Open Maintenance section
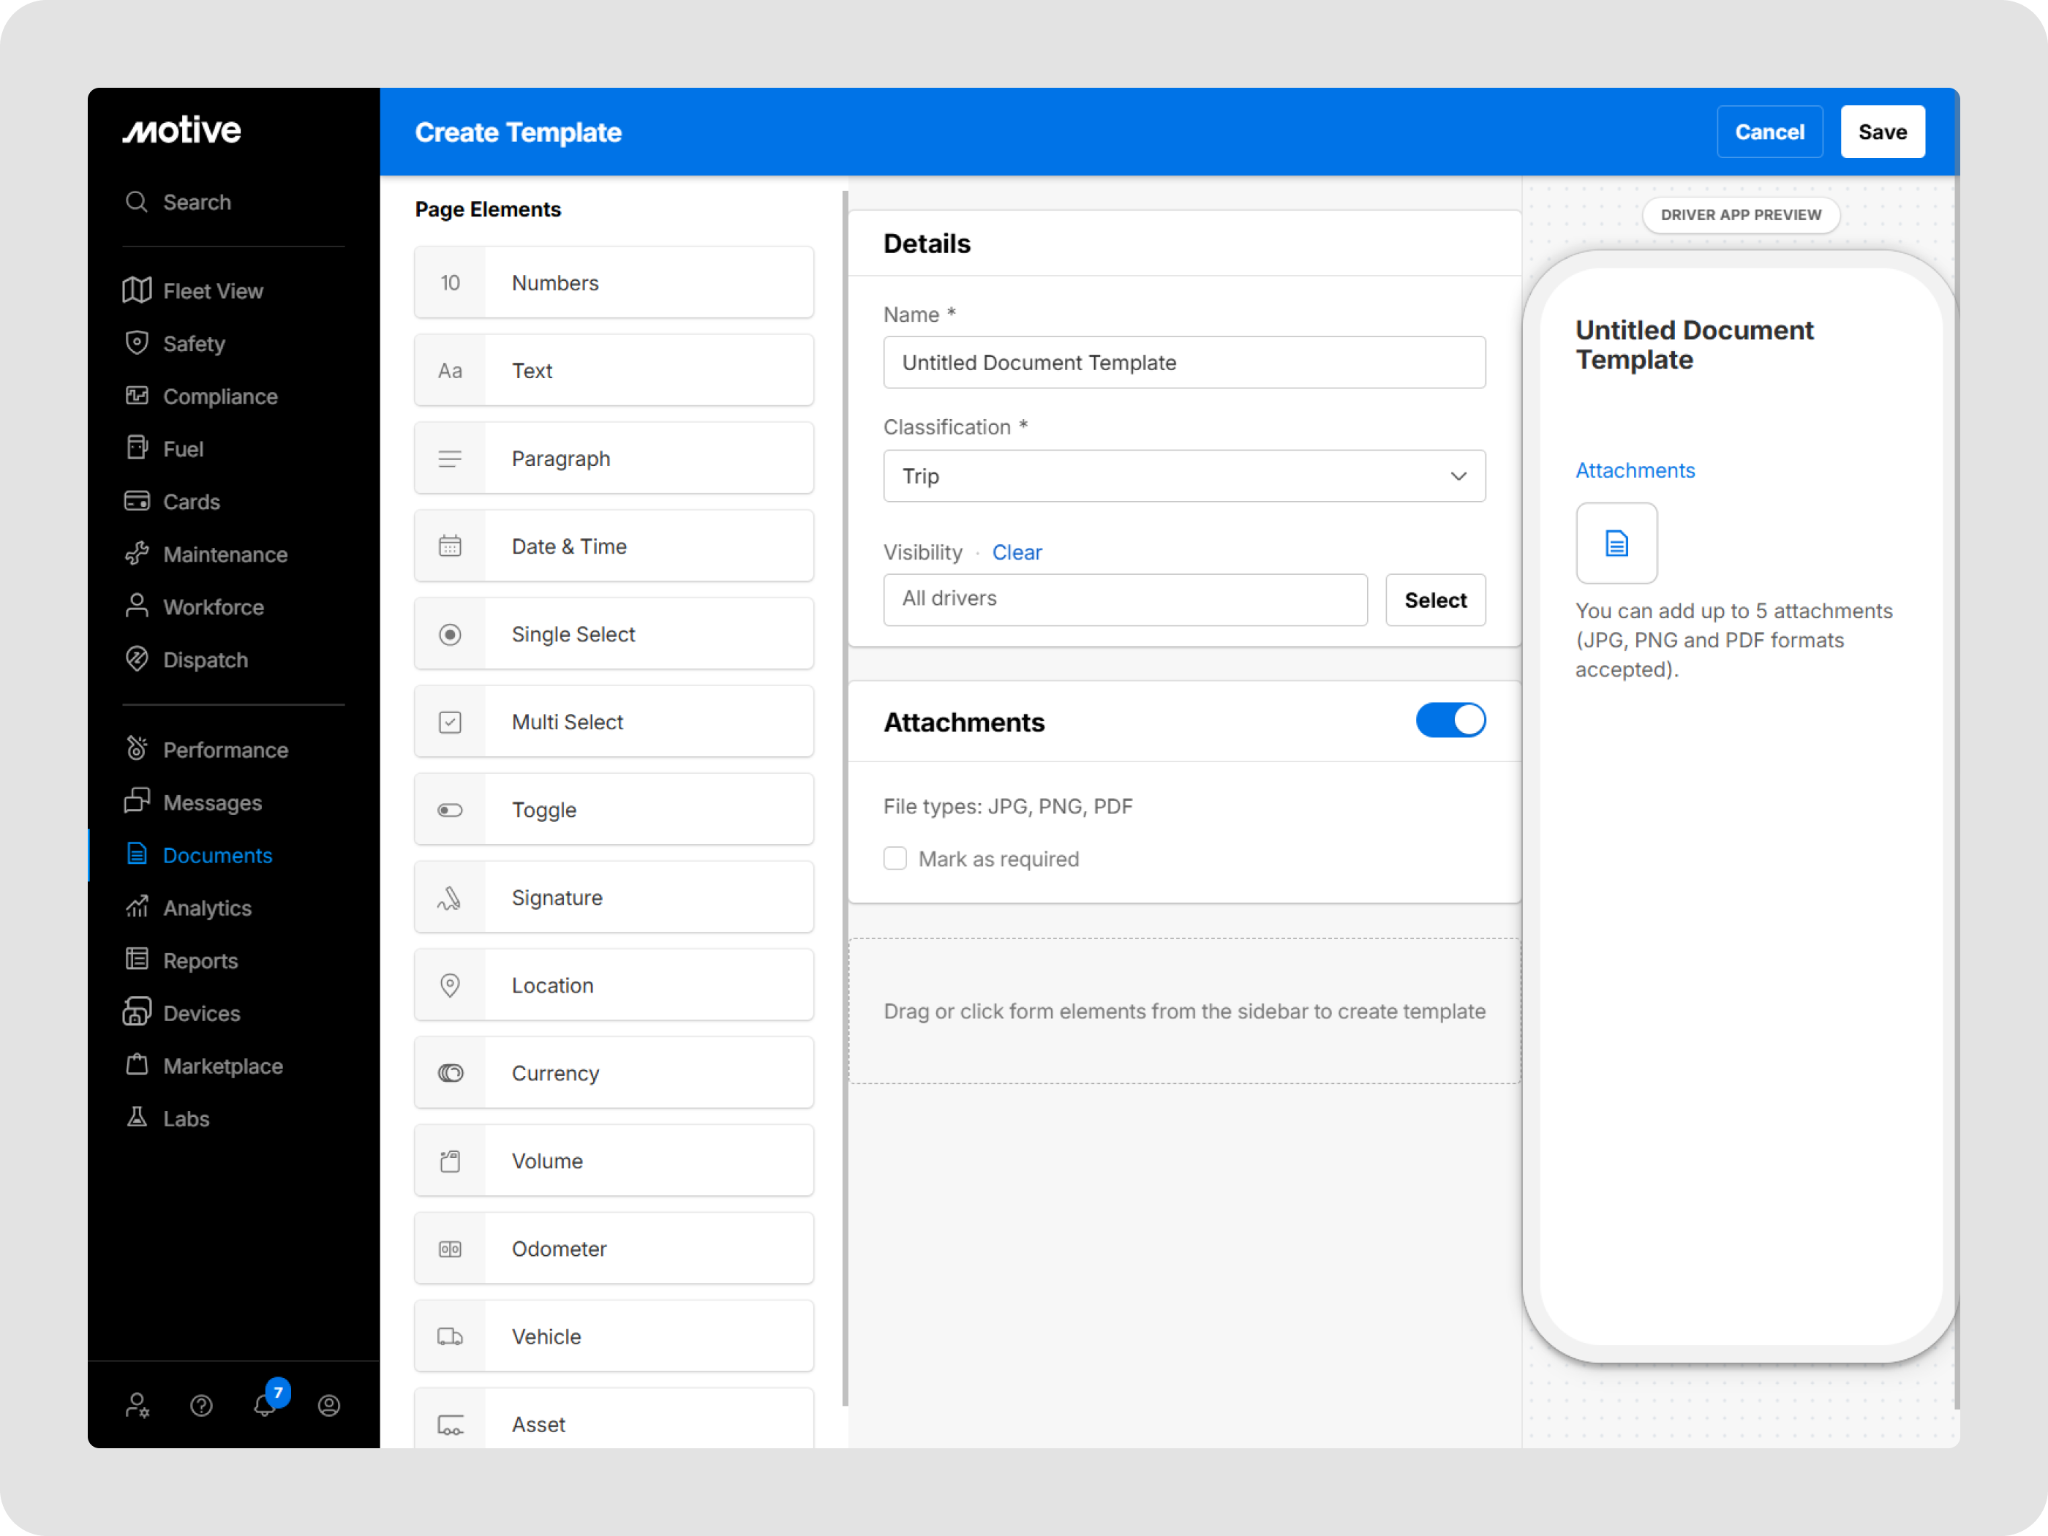 point(225,554)
